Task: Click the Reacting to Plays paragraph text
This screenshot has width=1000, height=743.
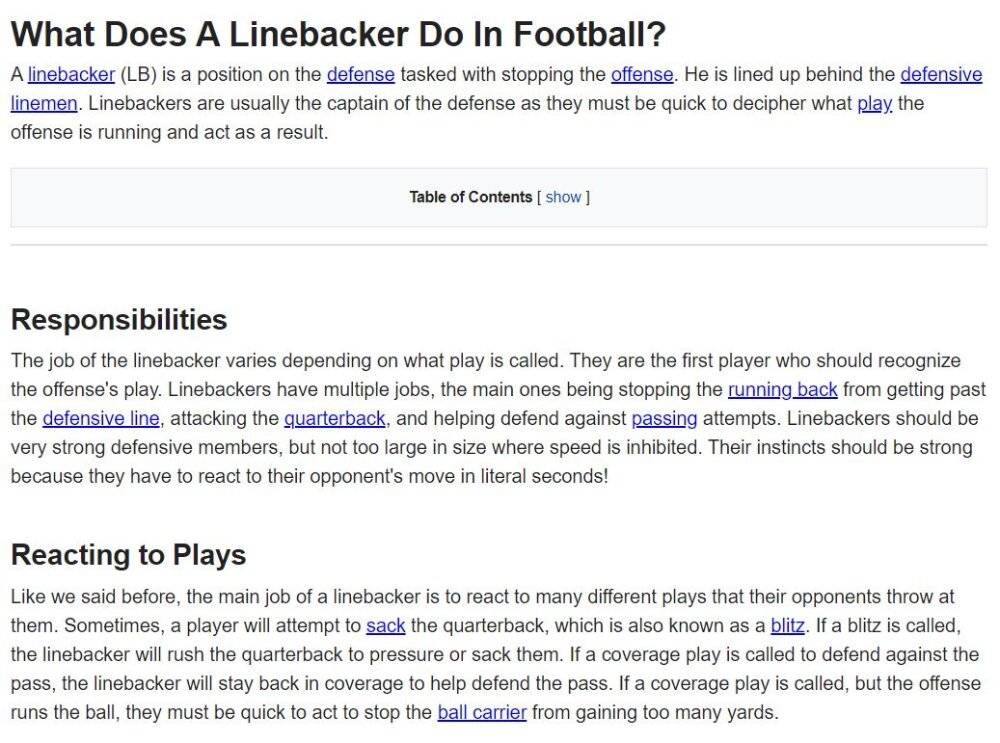Action: (x=496, y=654)
